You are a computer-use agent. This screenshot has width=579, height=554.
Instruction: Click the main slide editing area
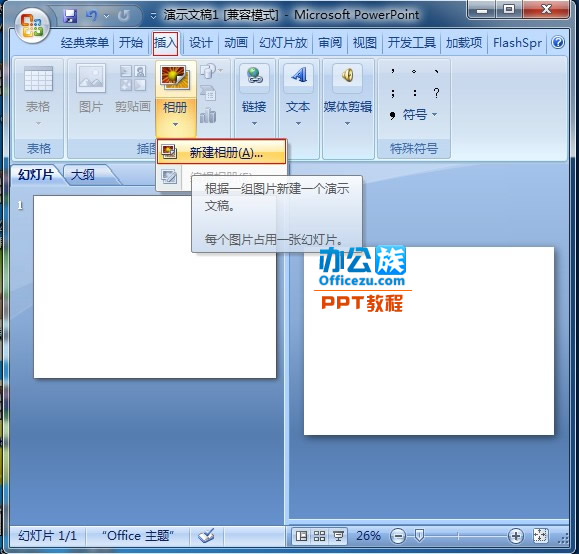point(429,341)
